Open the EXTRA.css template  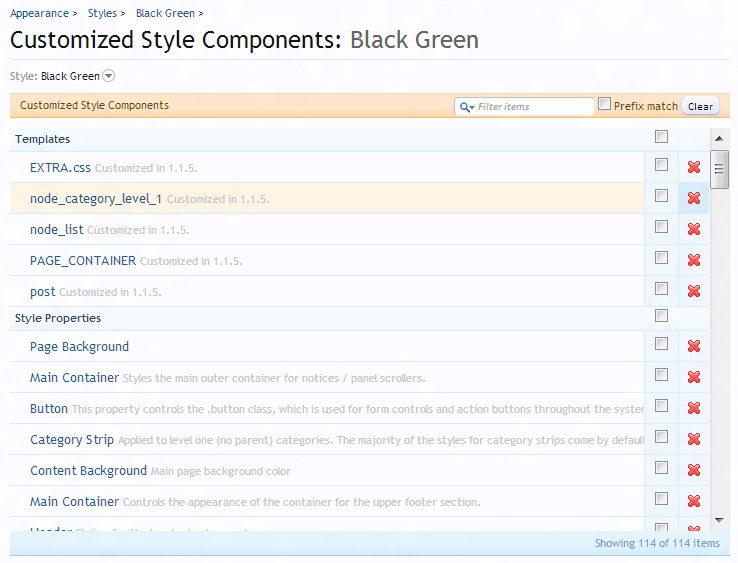tap(60, 168)
